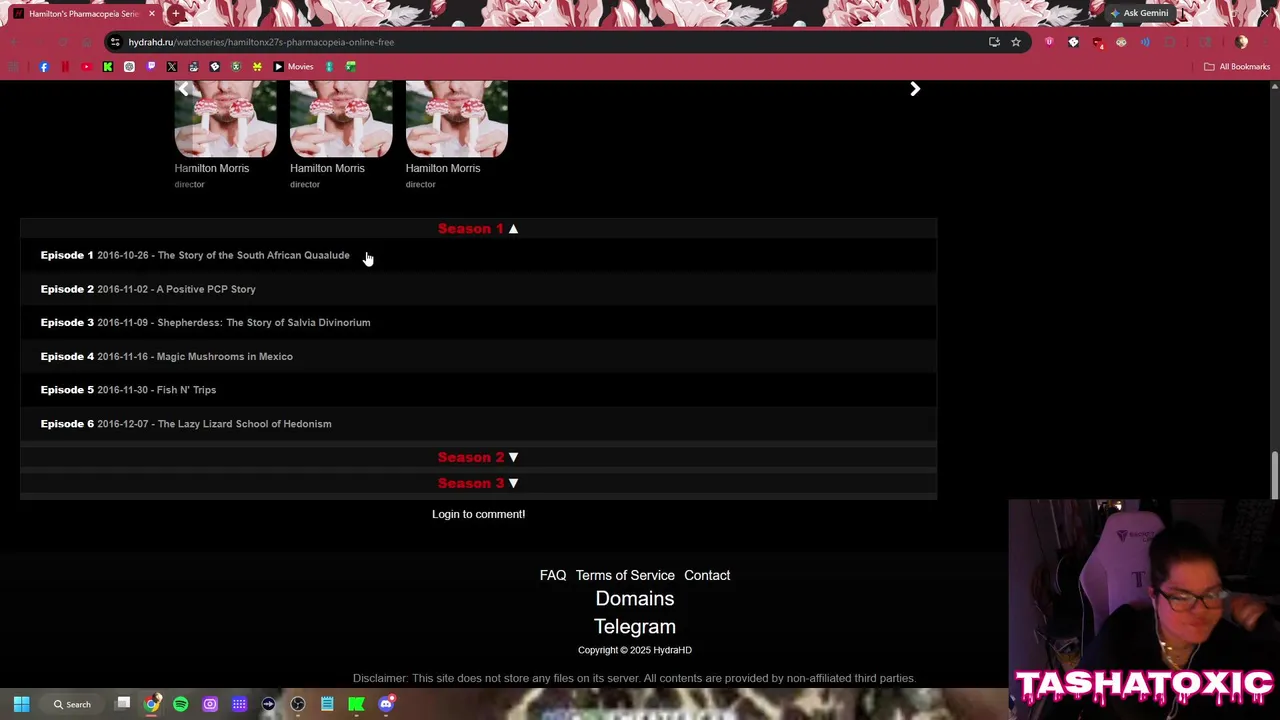Click the blue sound waves extension icon
The height and width of the screenshot is (720, 1280).
click(1145, 42)
